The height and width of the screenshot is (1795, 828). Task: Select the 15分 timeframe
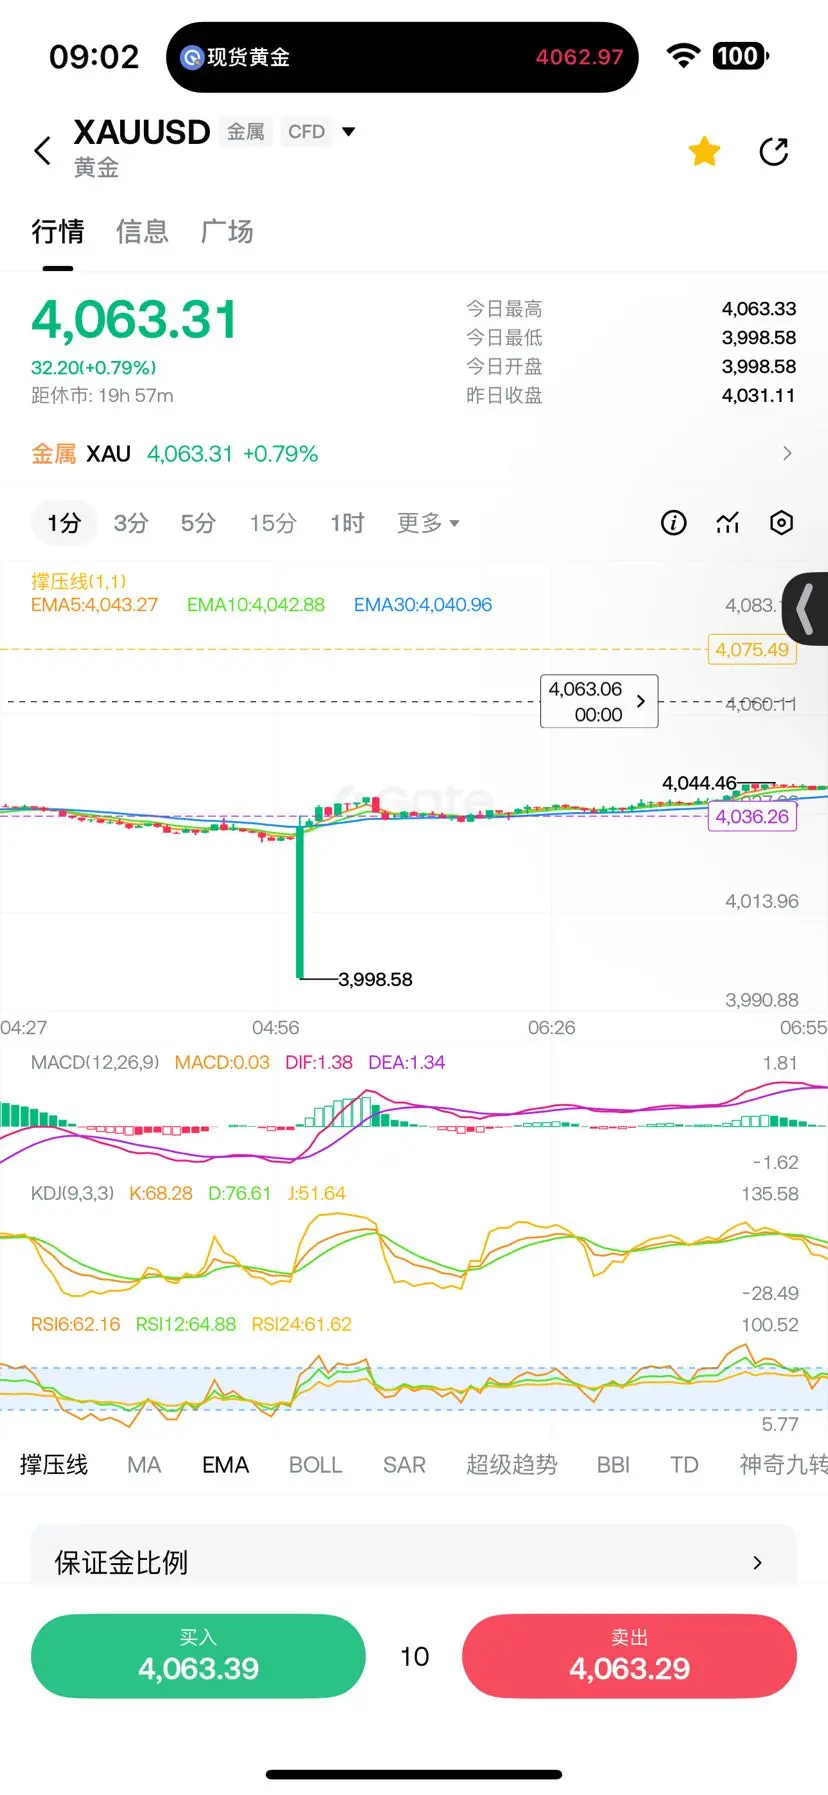pyautogui.click(x=273, y=523)
